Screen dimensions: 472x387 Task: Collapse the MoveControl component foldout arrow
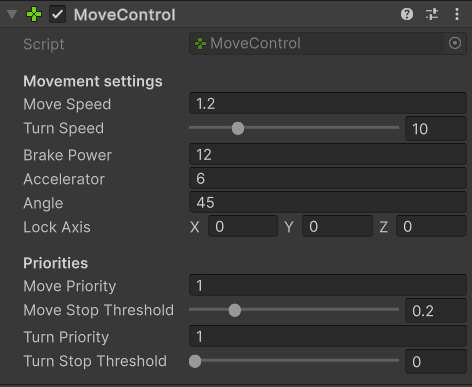click(12, 14)
